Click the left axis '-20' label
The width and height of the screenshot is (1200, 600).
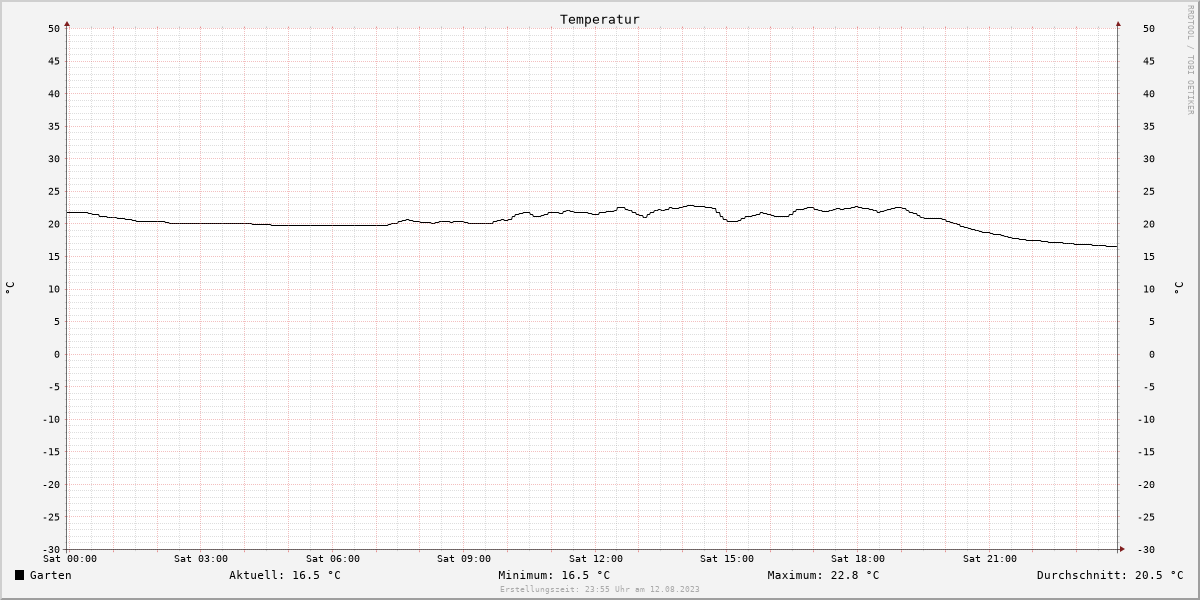[x=51, y=485]
